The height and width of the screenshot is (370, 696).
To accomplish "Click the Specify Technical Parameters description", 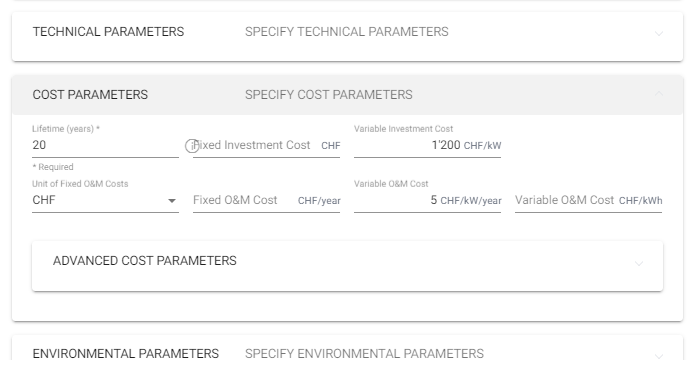I will [x=347, y=32].
